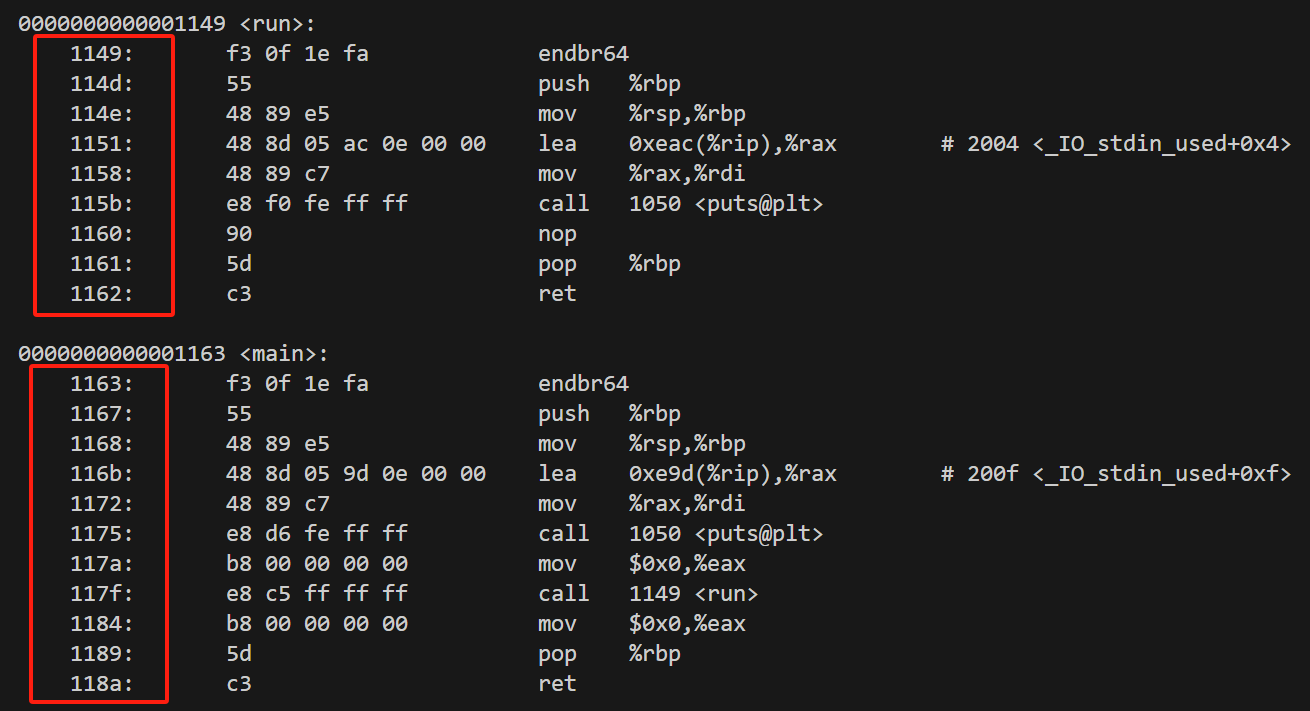
Task: Click mov $0x0,%eax at address 1184
Action: (x=641, y=623)
